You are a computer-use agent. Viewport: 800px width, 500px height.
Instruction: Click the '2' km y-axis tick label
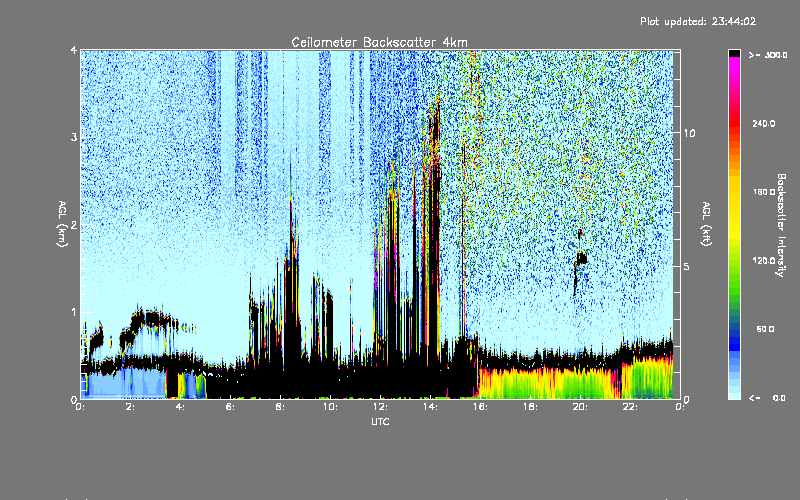coord(74,225)
